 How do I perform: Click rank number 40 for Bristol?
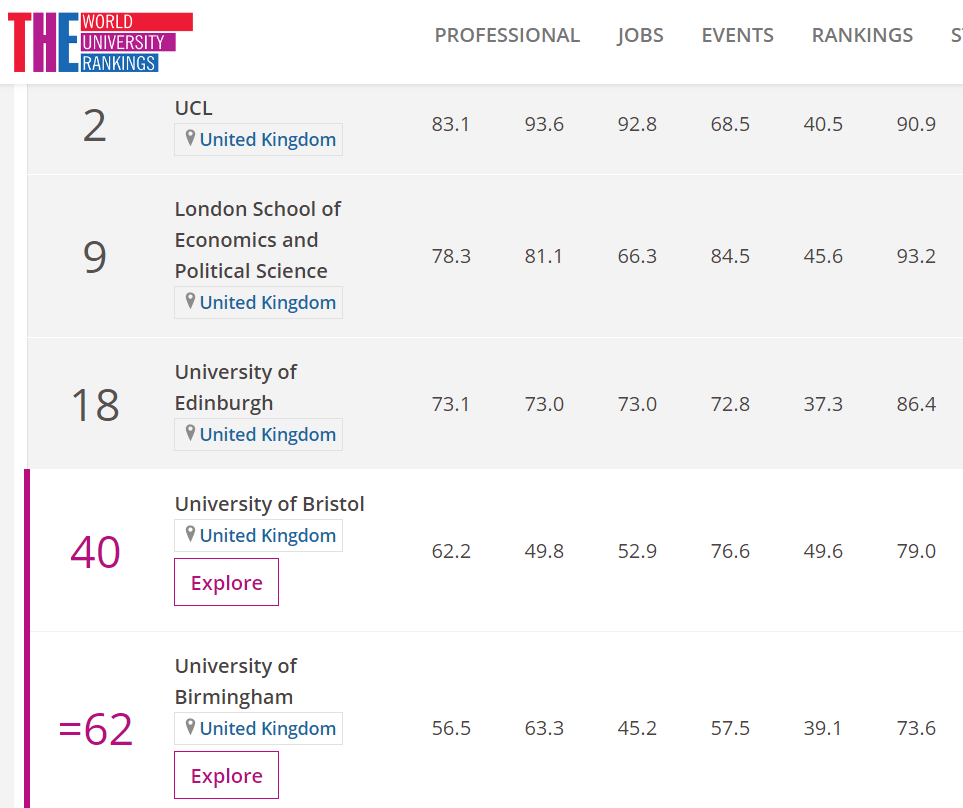click(x=95, y=552)
